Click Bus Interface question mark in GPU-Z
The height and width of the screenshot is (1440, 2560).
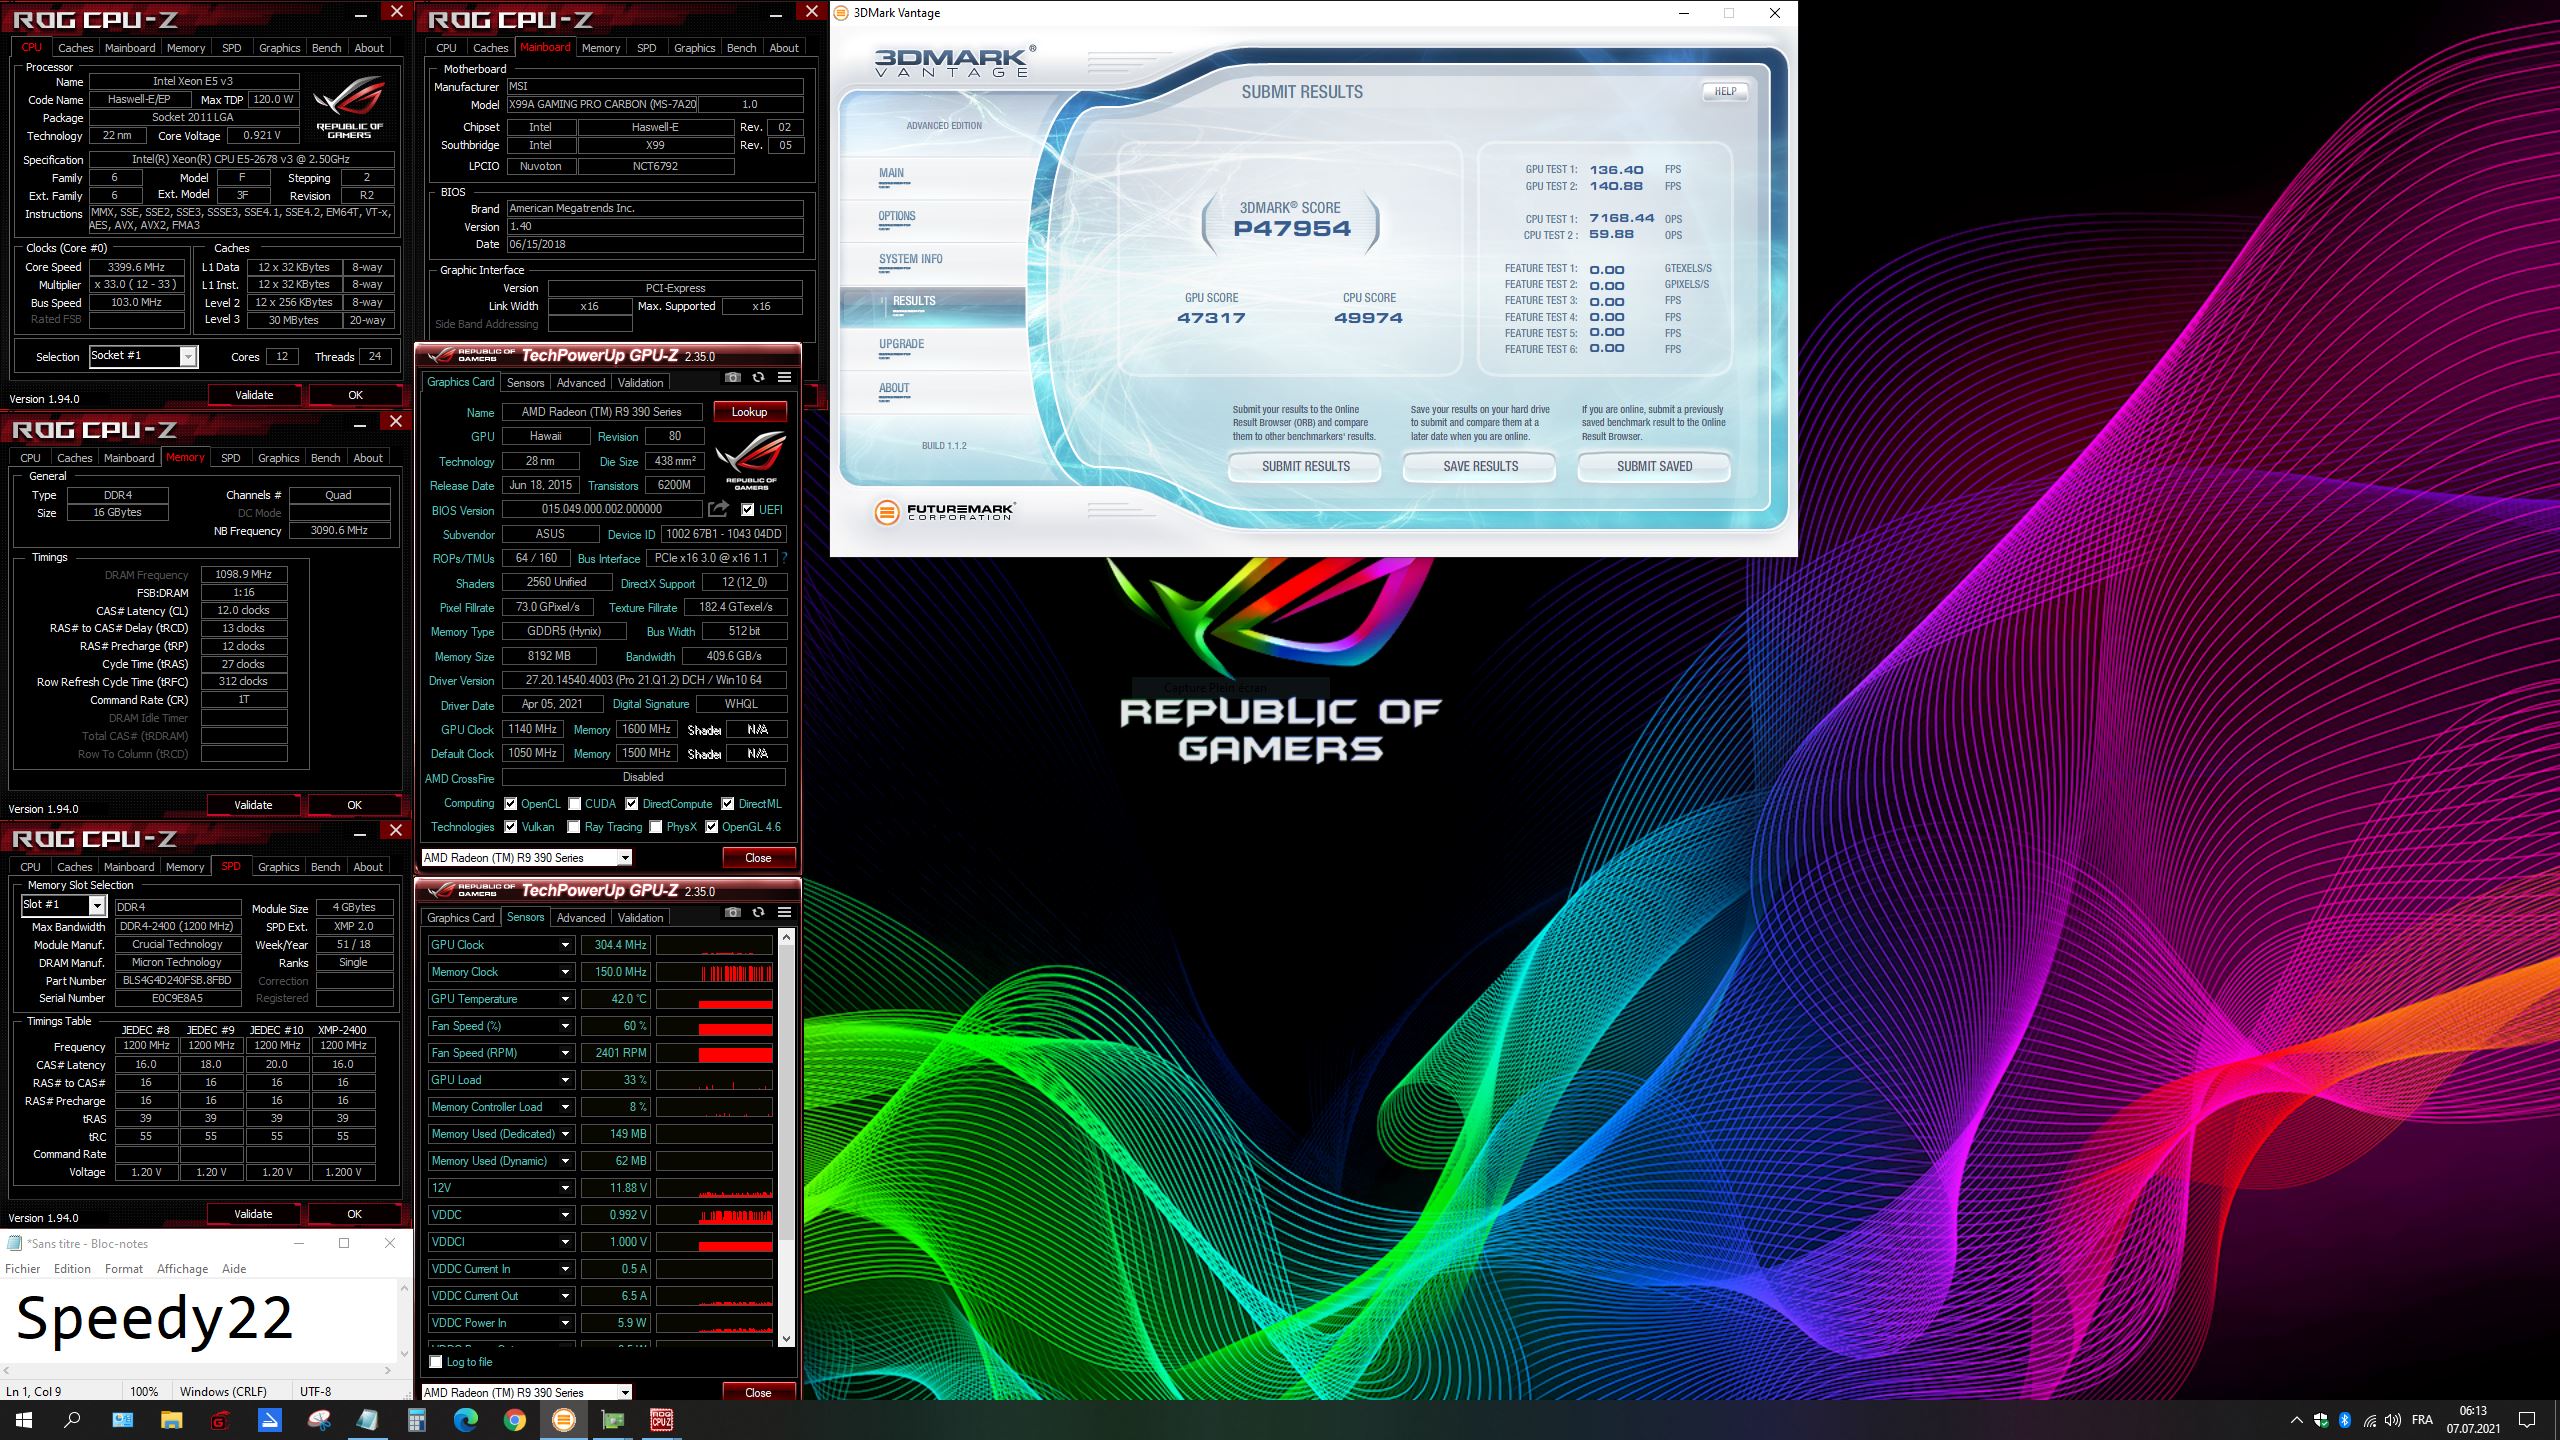[784, 558]
